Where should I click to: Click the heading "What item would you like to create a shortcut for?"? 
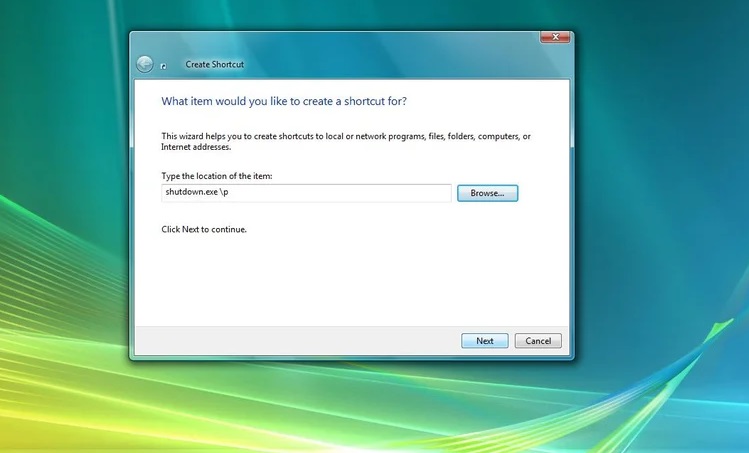284,101
